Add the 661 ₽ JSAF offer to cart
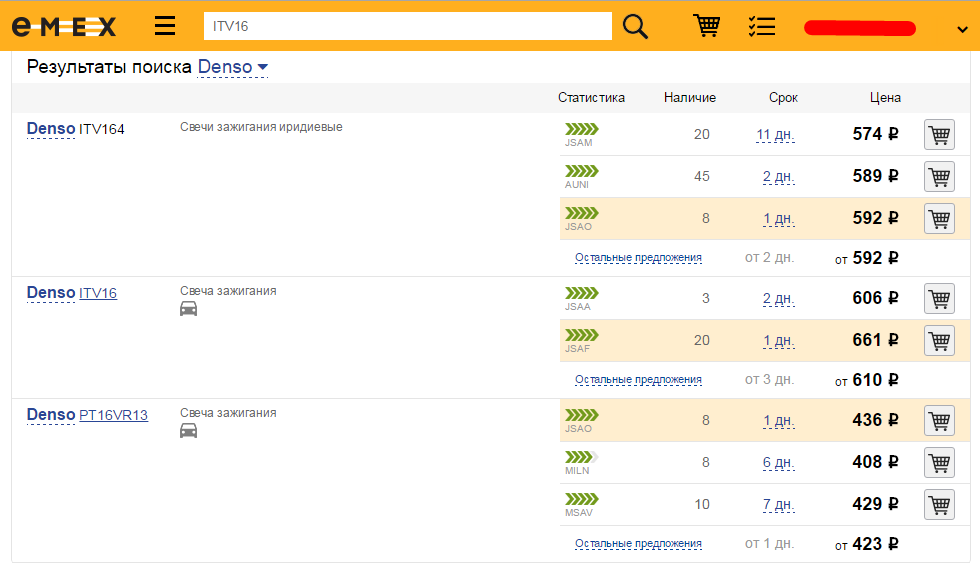 (x=939, y=340)
